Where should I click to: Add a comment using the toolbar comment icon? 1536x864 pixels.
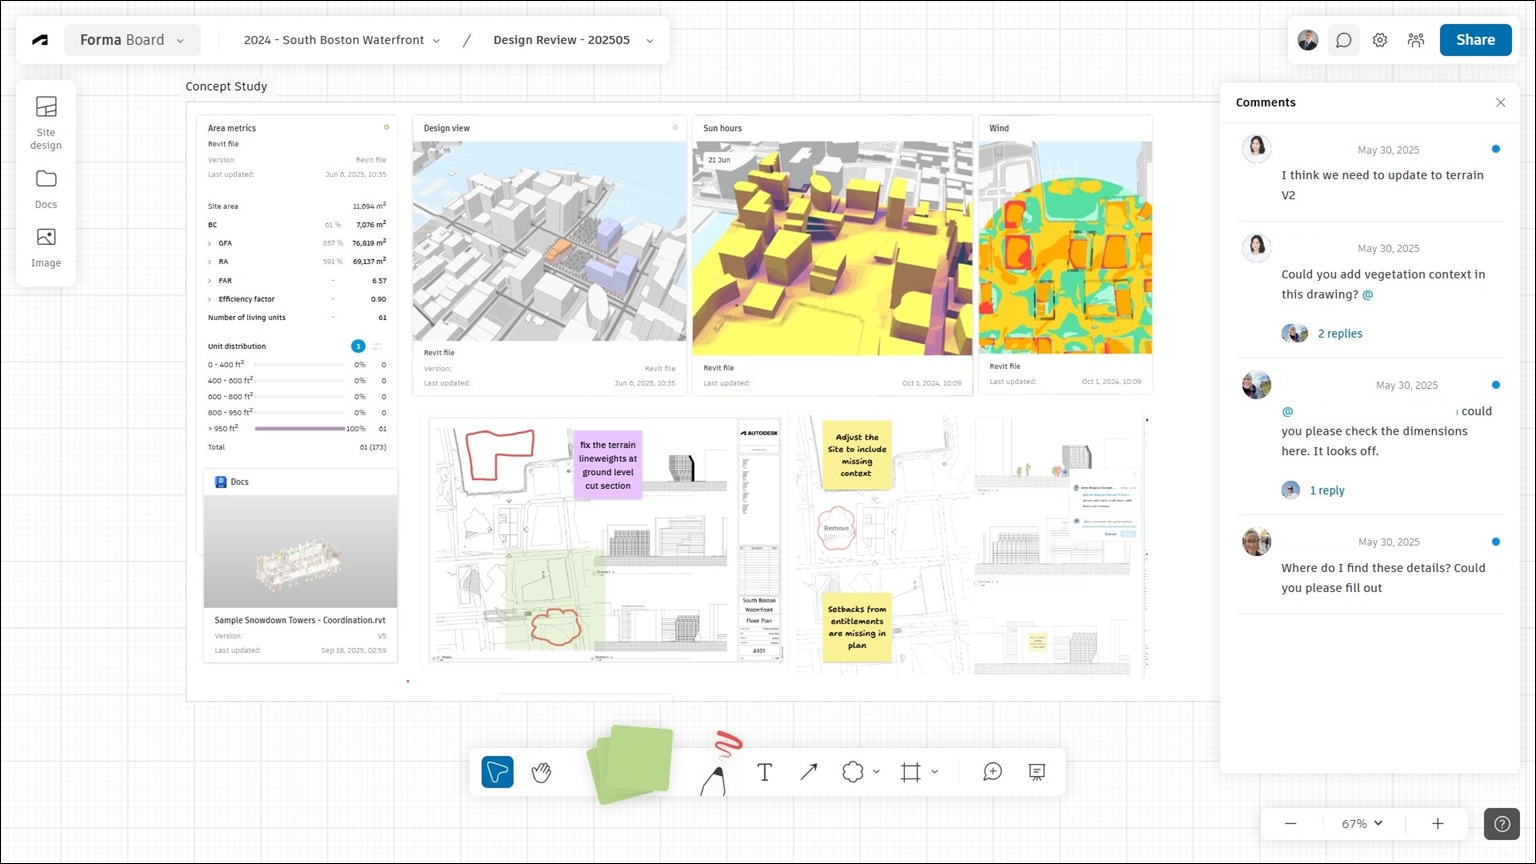click(x=992, y=772)
